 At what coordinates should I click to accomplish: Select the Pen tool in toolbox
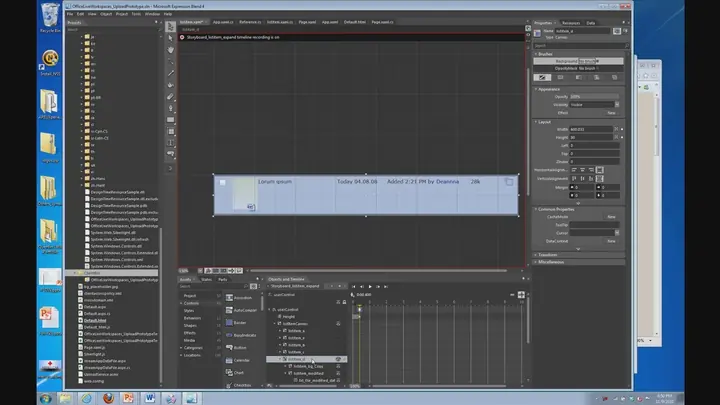coord(170,108)
